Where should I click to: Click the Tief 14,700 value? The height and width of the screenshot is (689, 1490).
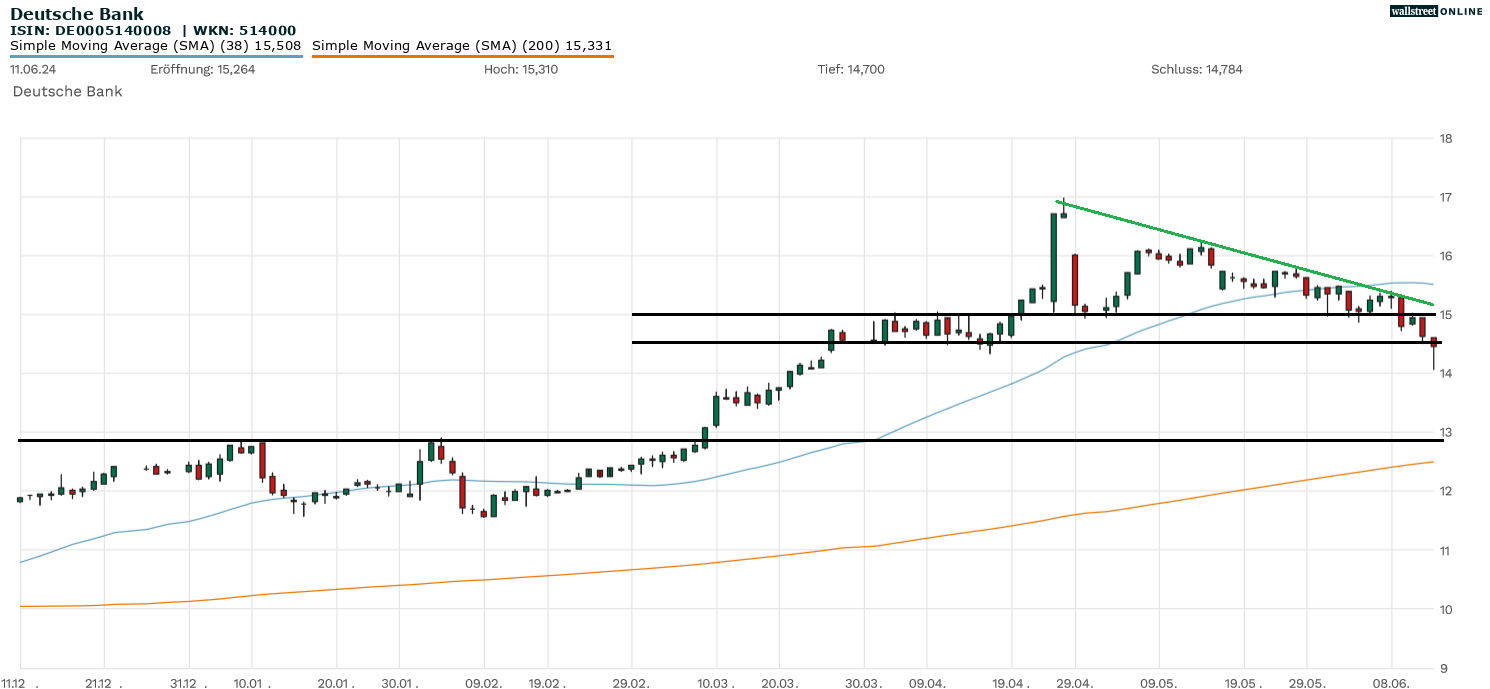pyautogui.click(x=850, y=69)
